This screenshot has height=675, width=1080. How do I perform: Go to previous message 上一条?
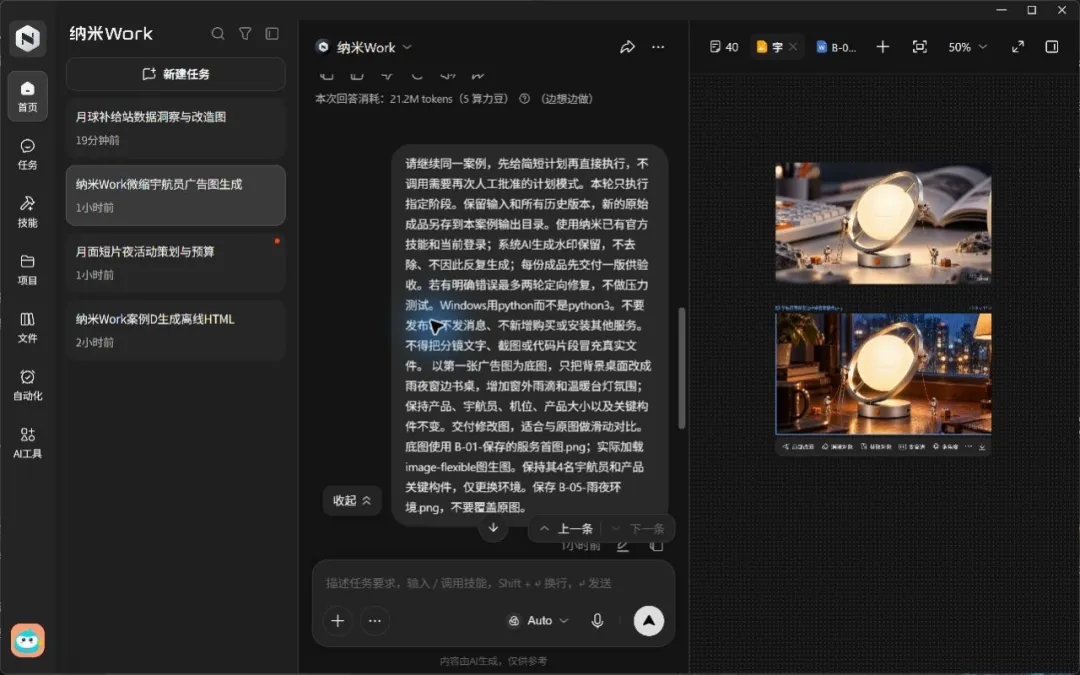click(x=566, y=529)
